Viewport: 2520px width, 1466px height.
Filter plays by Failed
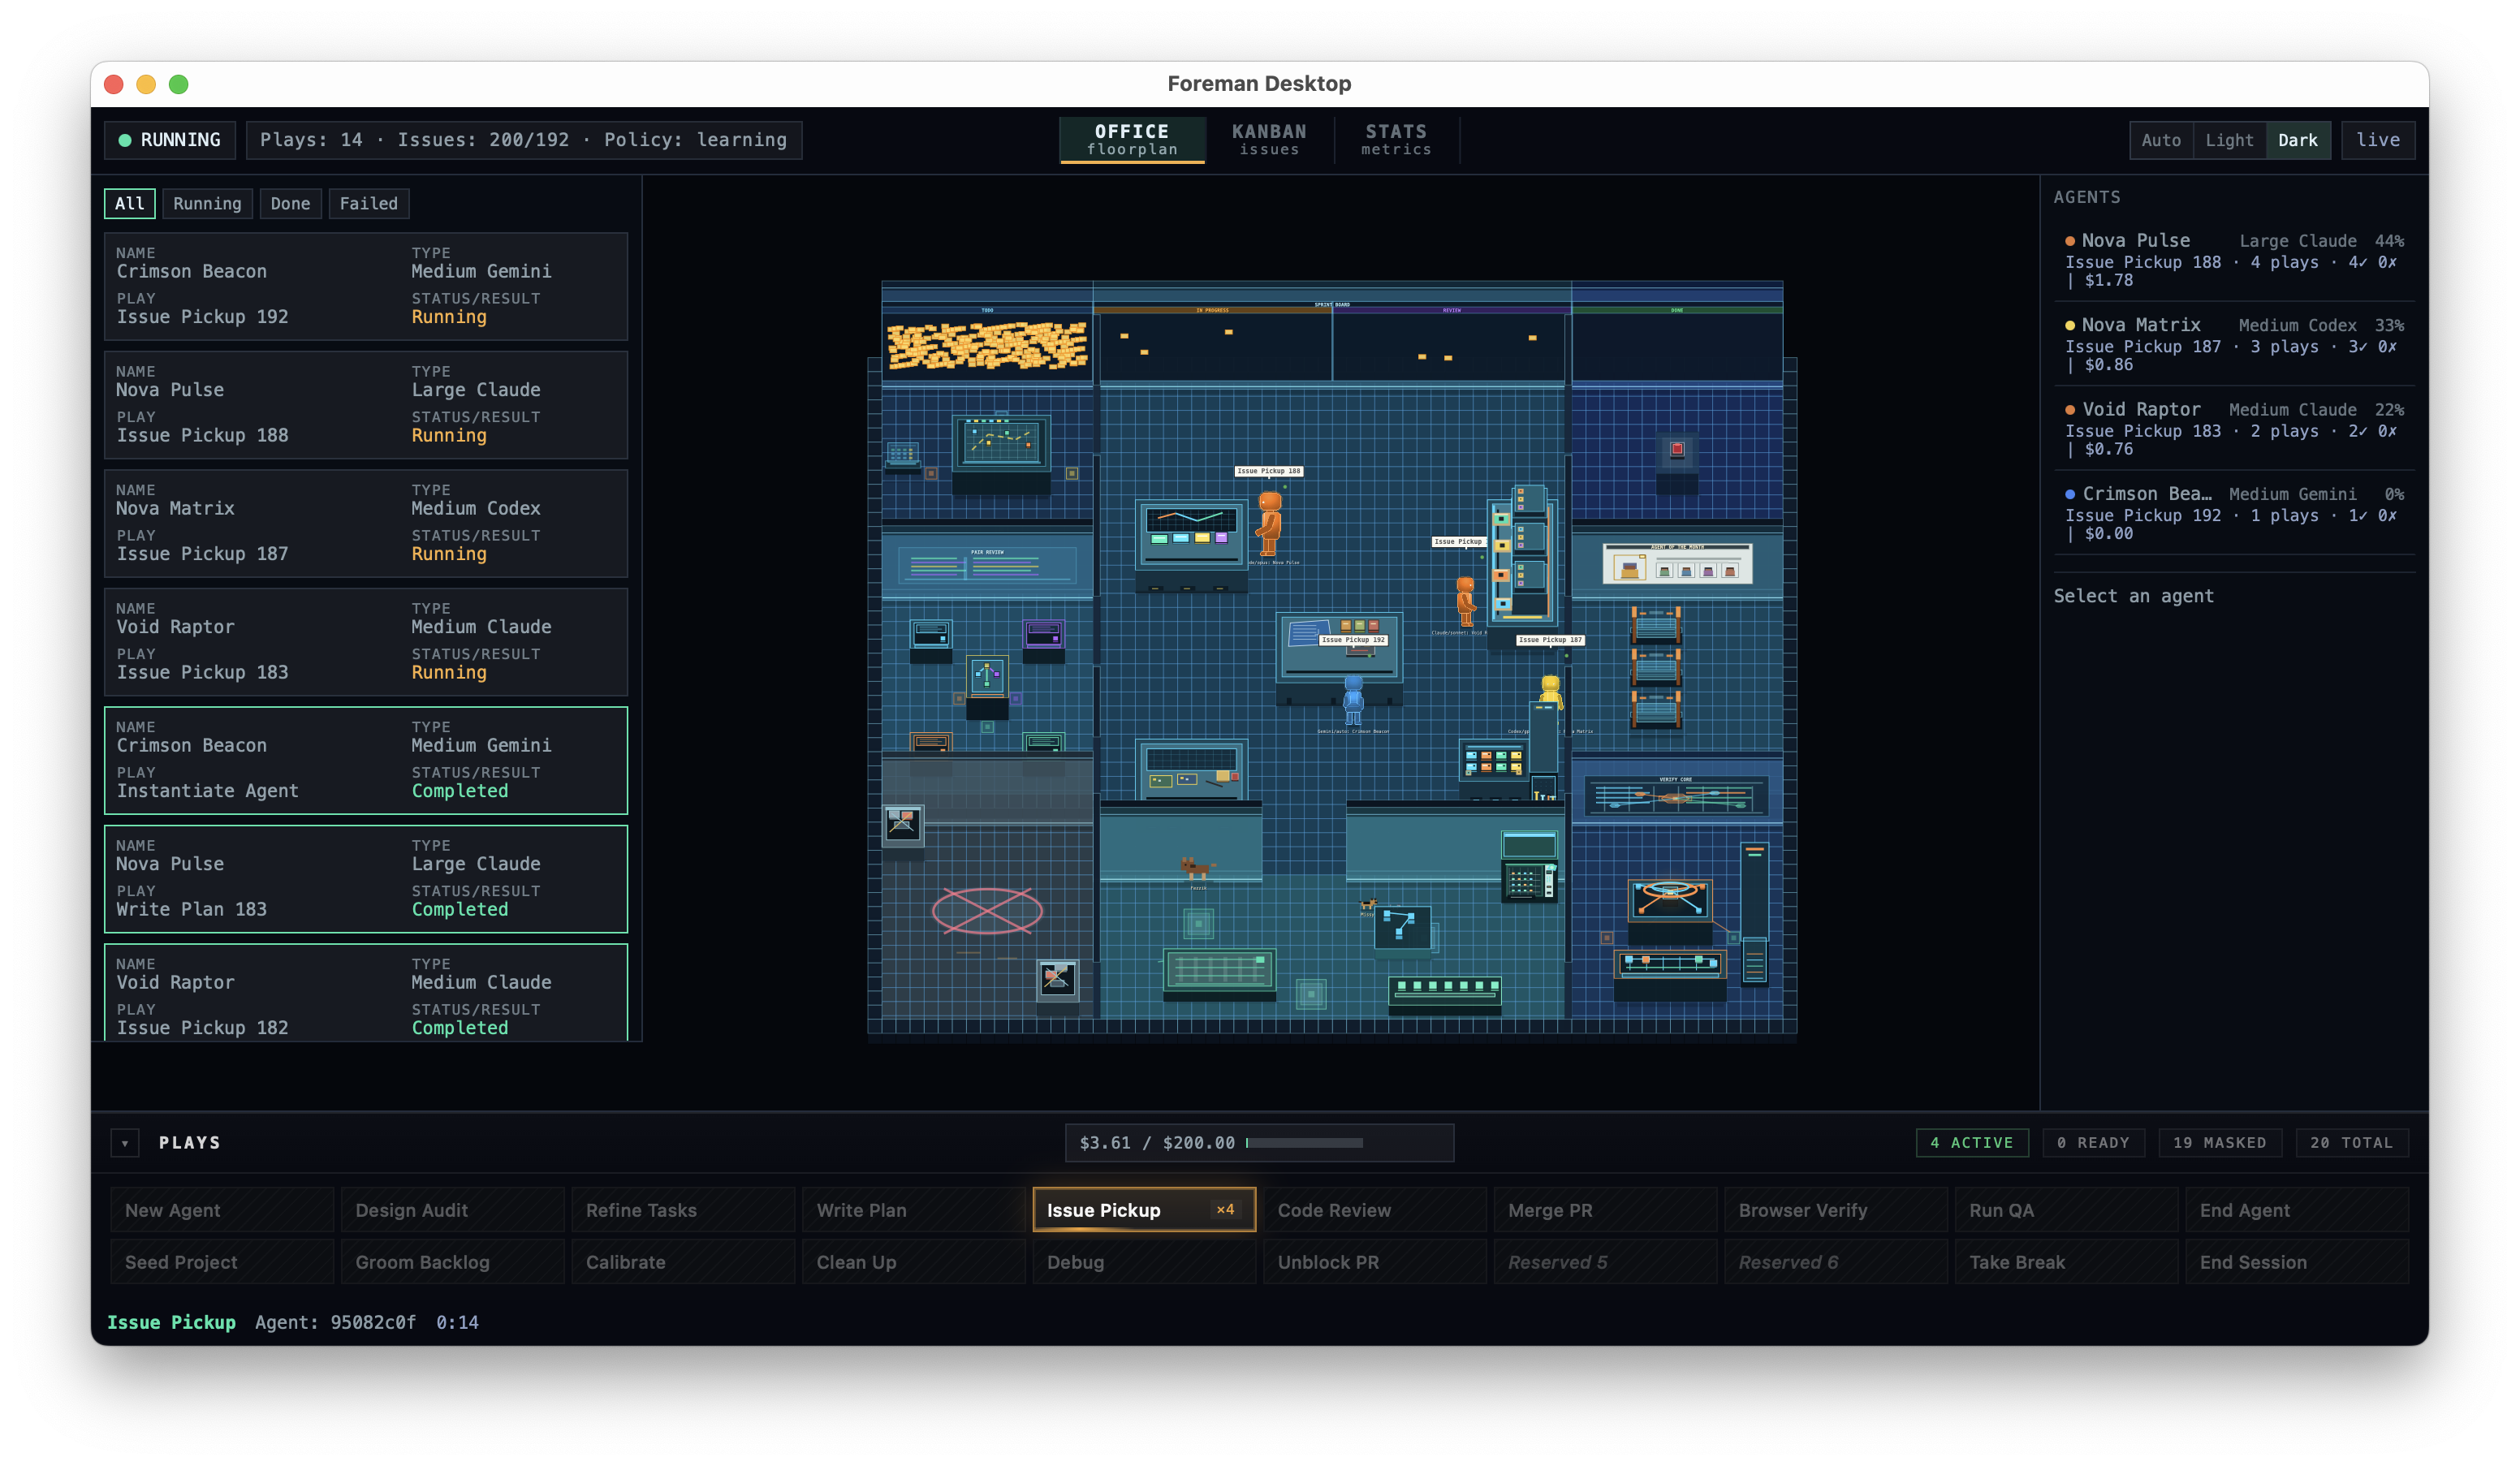(368, 204)
